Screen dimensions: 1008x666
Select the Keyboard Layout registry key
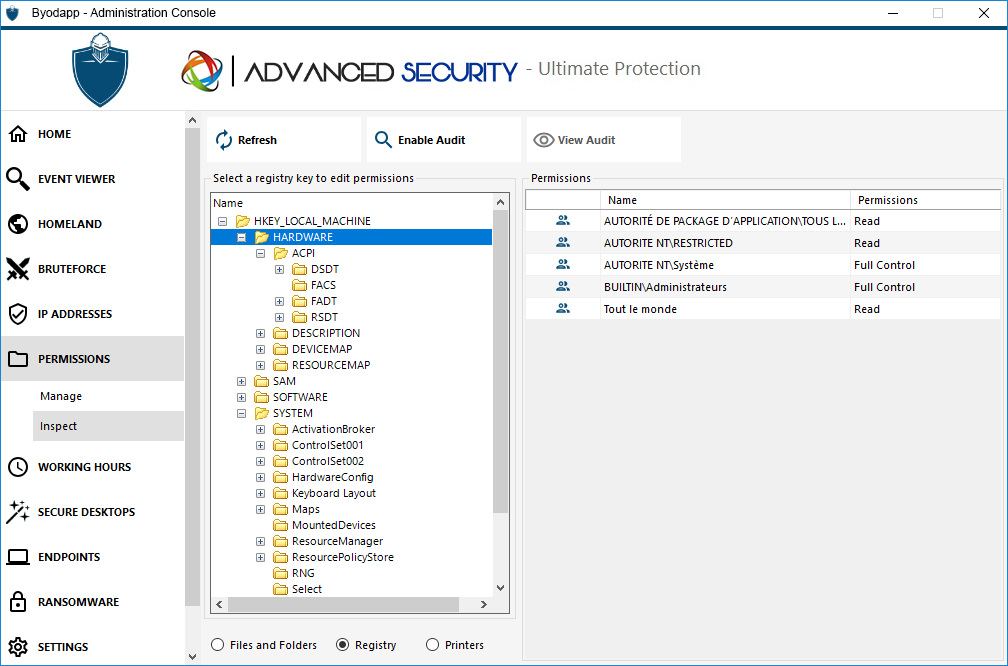tap(334, 493)
